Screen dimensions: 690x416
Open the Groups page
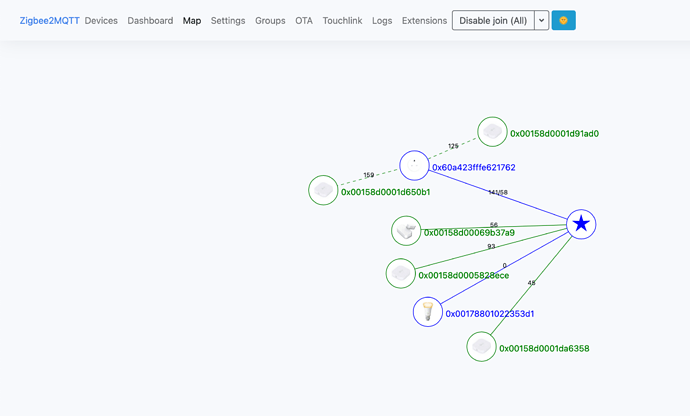click(x=270, y=21)
